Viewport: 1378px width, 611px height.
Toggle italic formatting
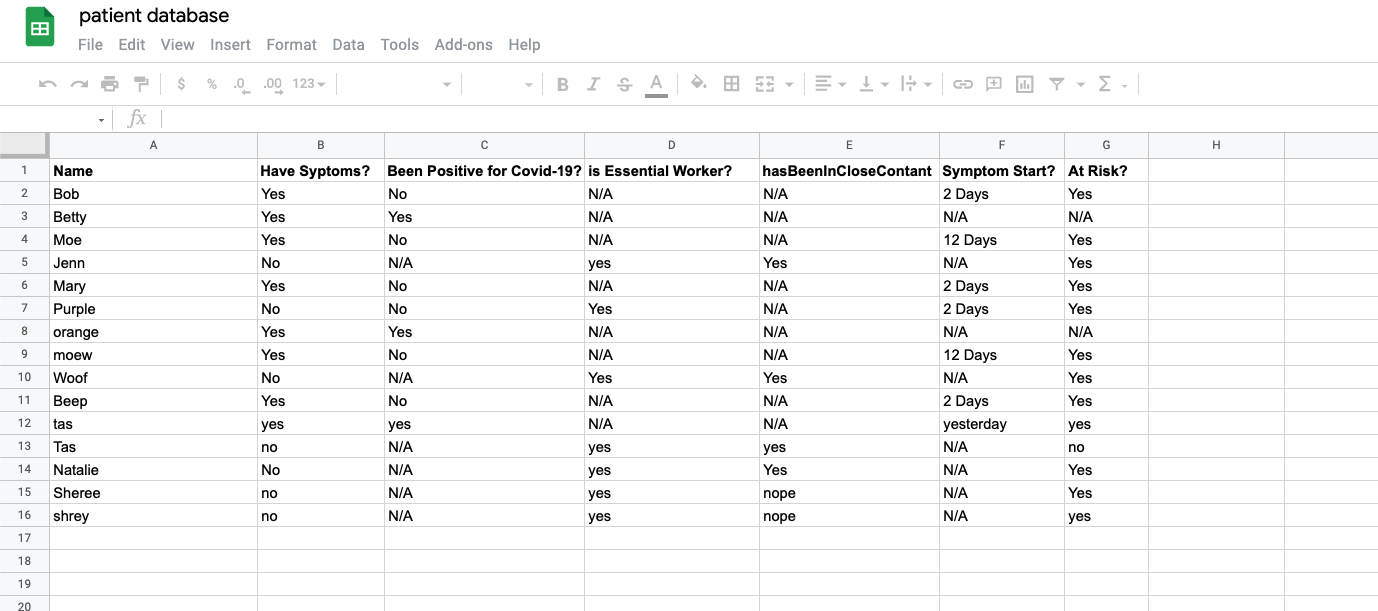[x=594, y=85]
